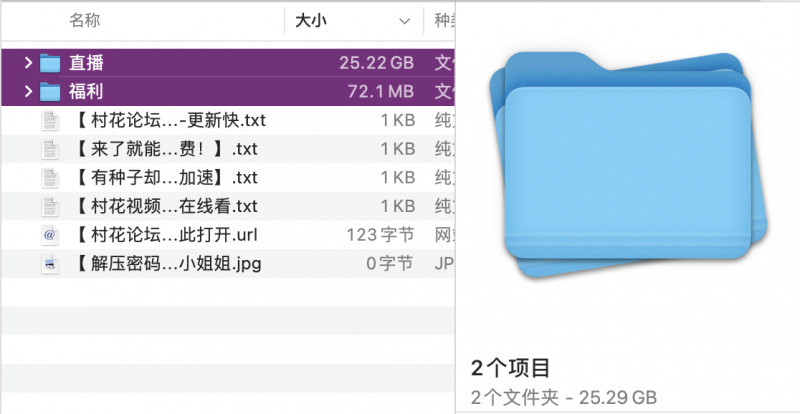Expand the 直播 folder disclosure arrow
800x414 pixels.
click(x=27, y=63)
